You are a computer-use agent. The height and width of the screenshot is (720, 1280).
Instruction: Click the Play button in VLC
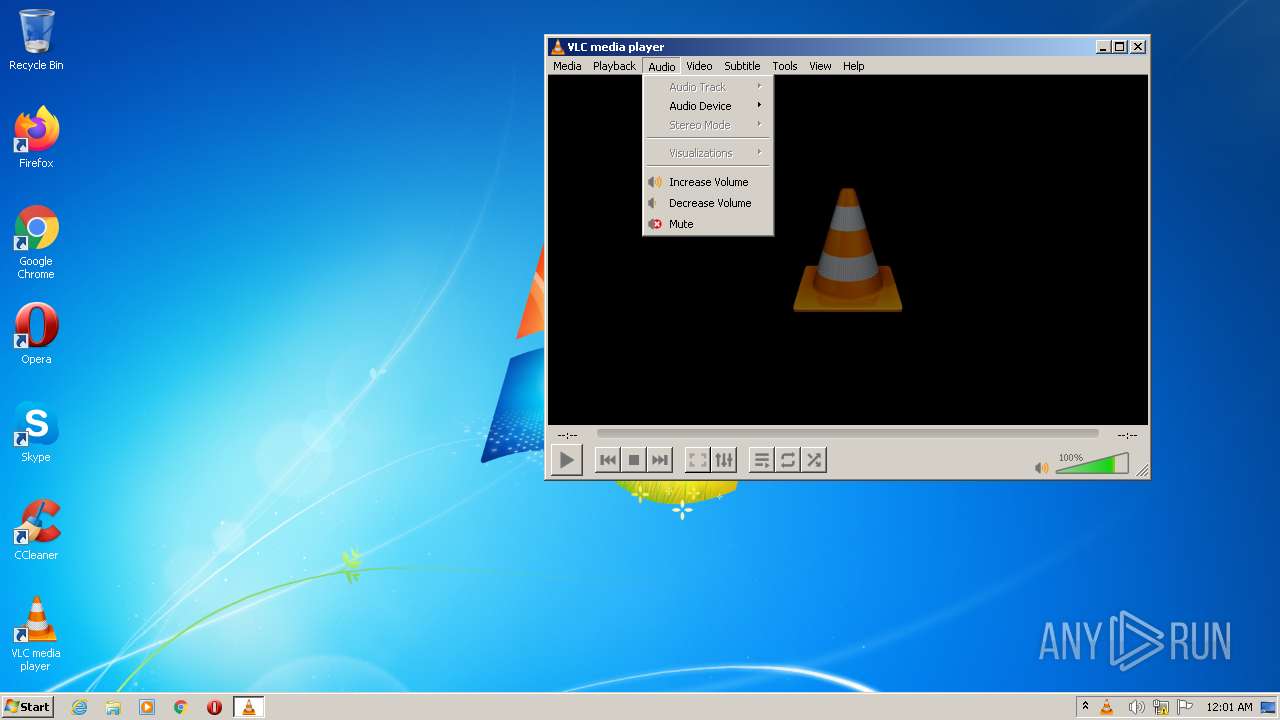567,460
